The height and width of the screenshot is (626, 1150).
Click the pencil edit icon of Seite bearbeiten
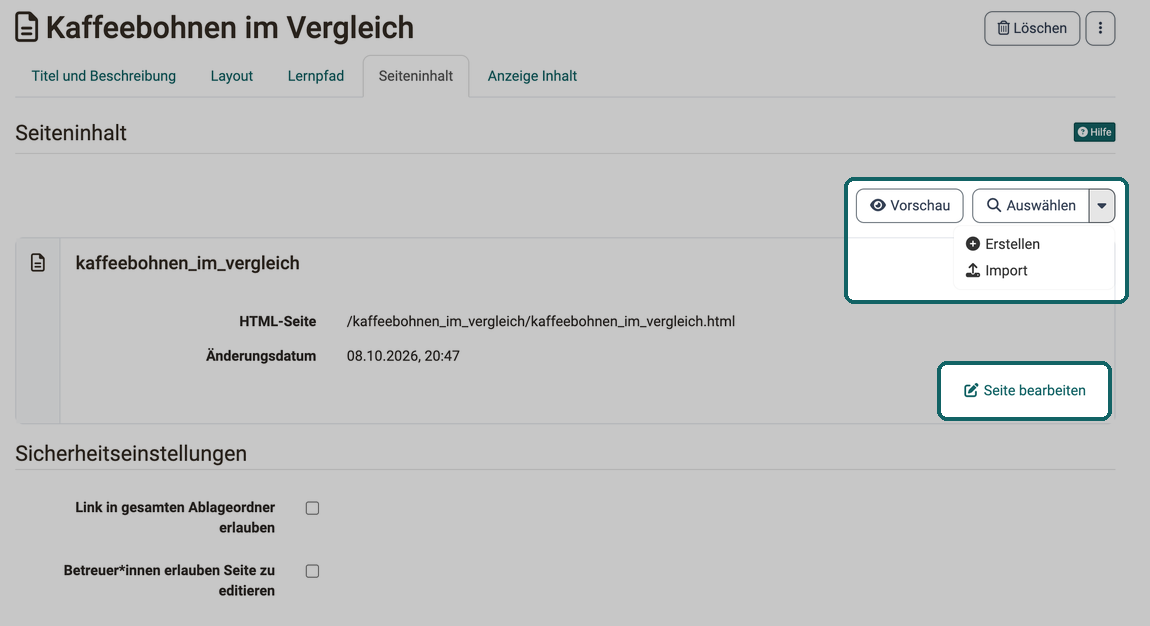click(x=970, y=391)
